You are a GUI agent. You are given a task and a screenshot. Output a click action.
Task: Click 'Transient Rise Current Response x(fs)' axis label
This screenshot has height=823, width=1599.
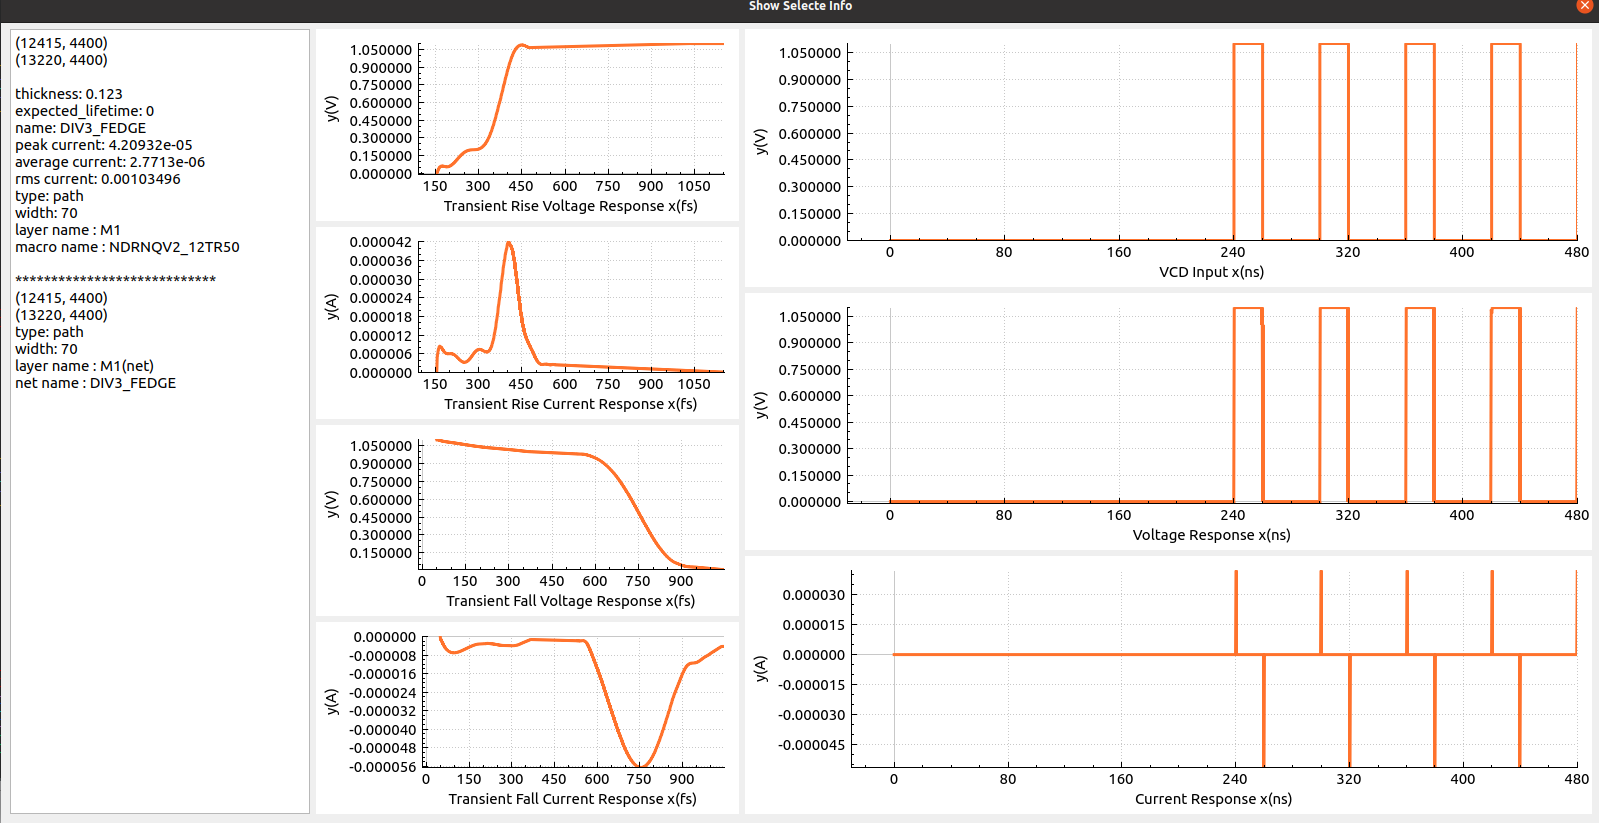pos(570,404)
